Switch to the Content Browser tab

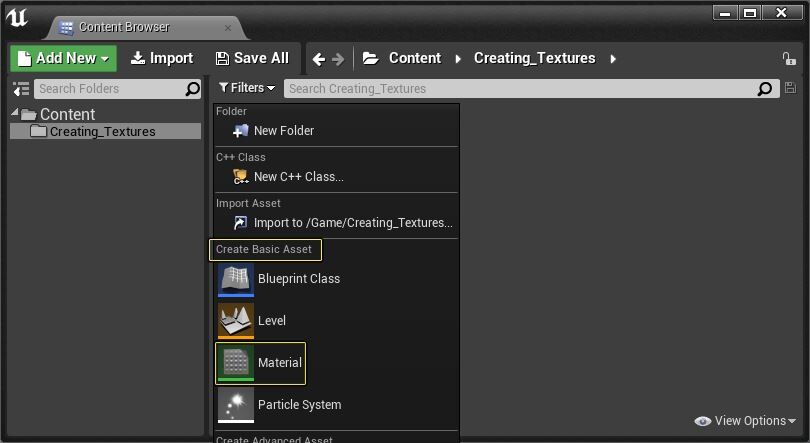pyautogui.click(x=123, y=27)
